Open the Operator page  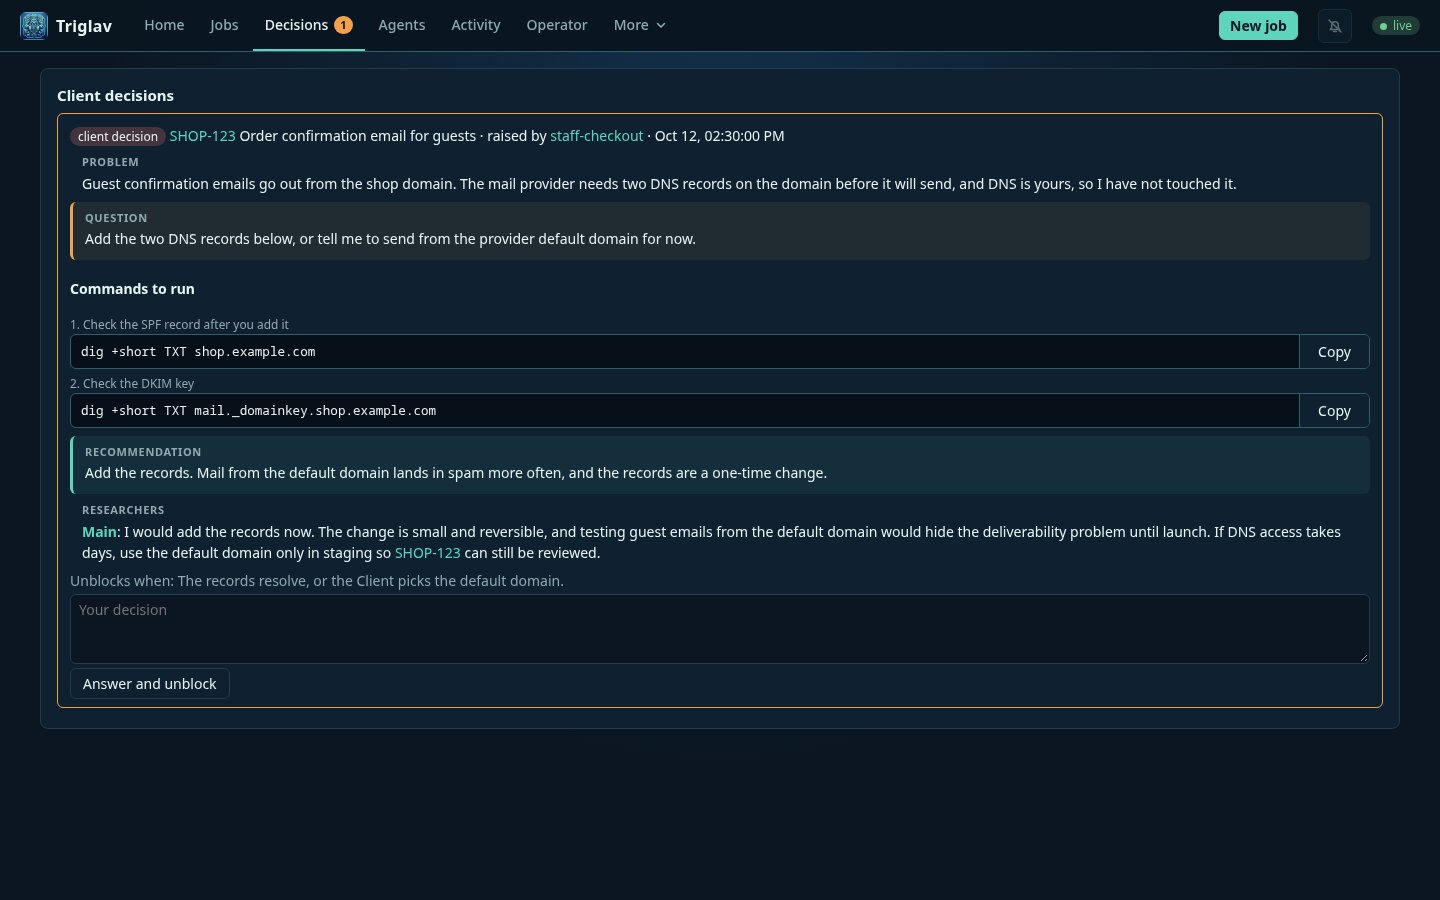557,25
